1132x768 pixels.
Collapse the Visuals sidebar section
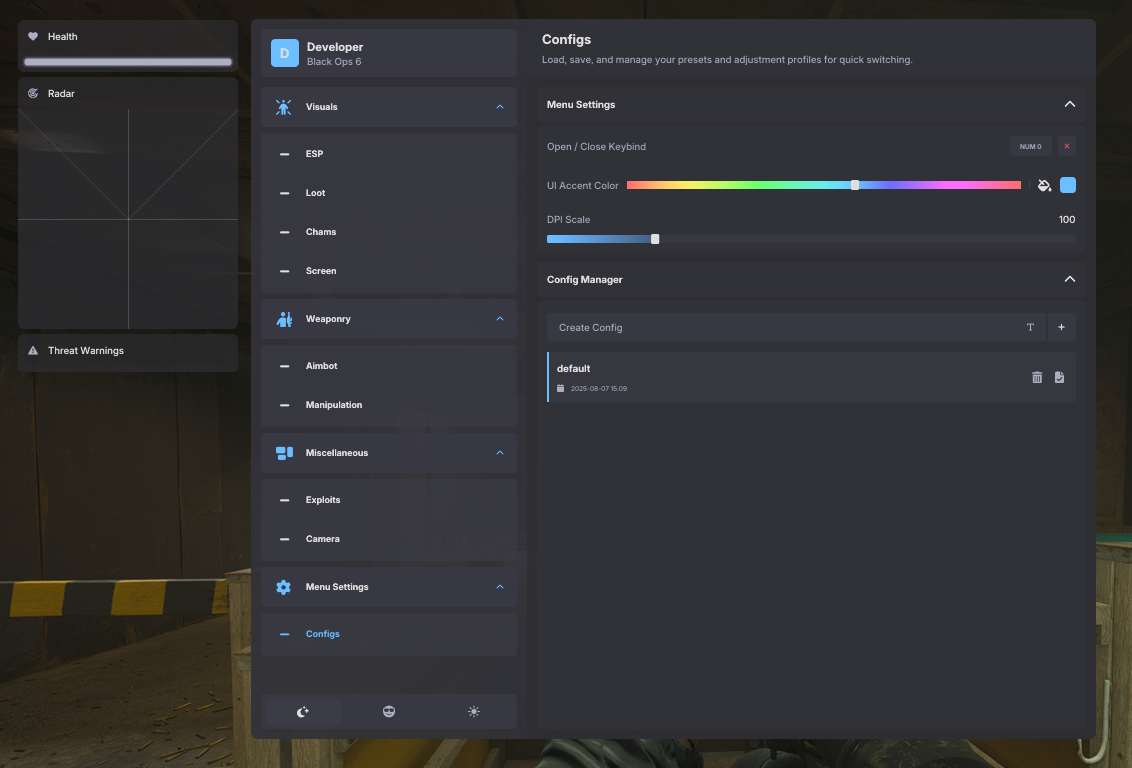point(500,107)
